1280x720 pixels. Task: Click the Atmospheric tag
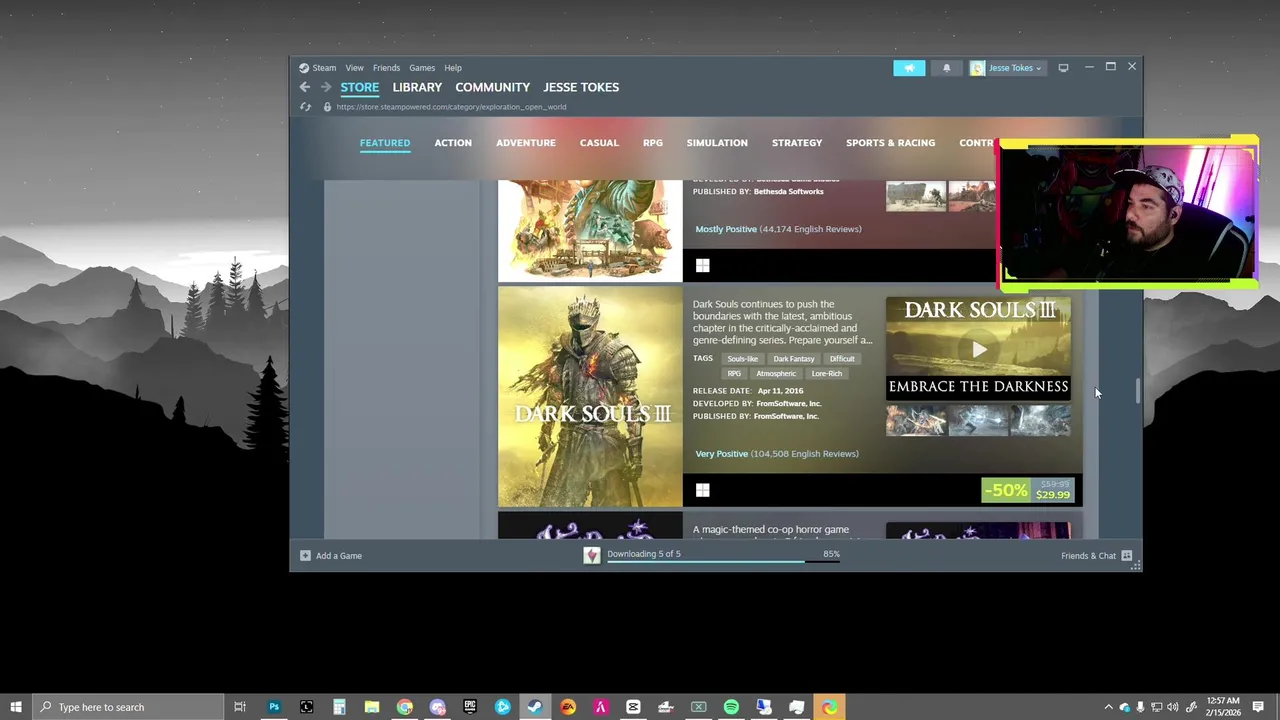776,374
